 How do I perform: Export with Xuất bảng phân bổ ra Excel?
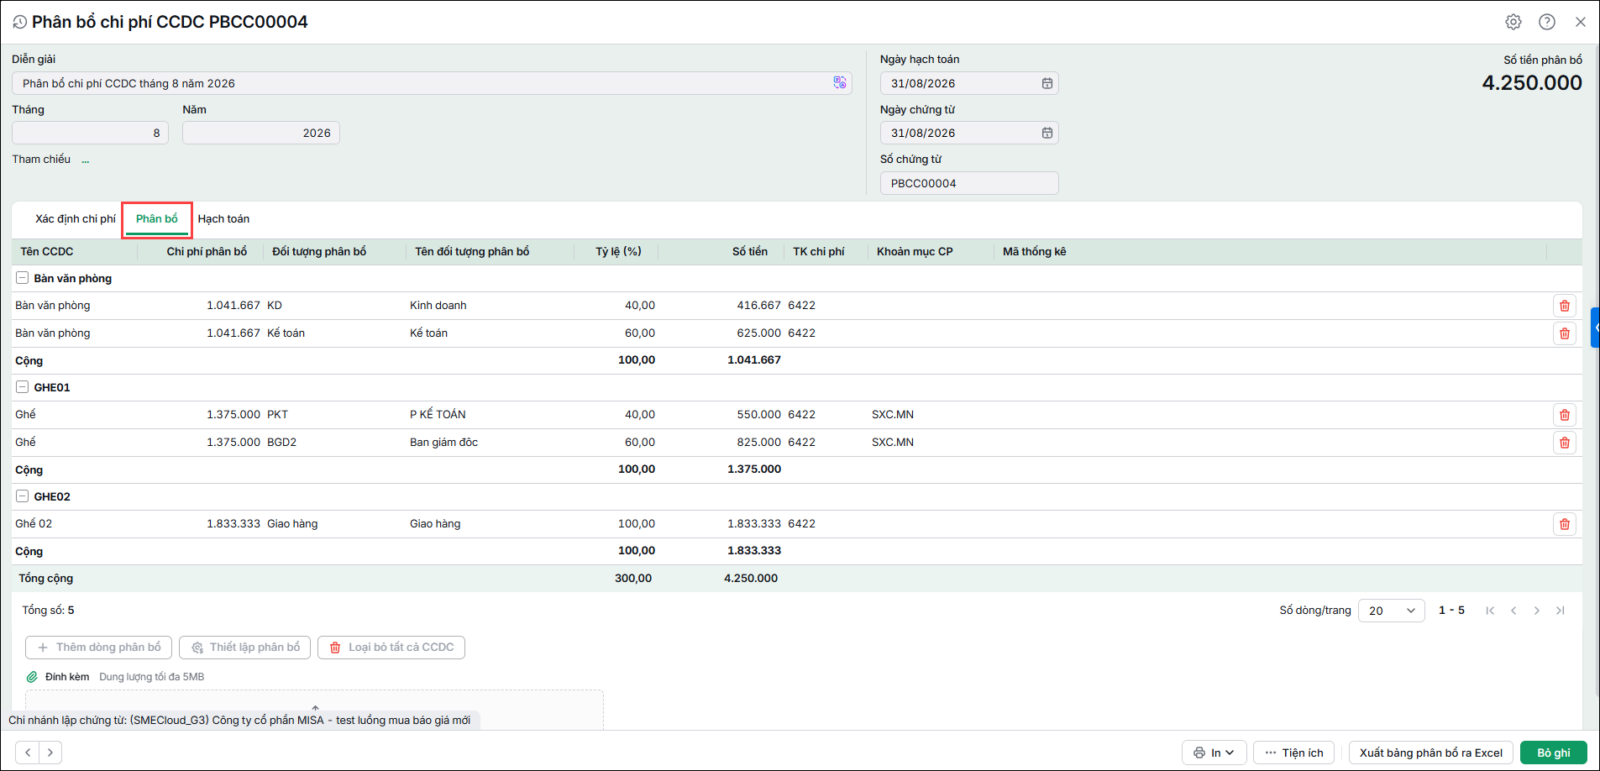1431,753
